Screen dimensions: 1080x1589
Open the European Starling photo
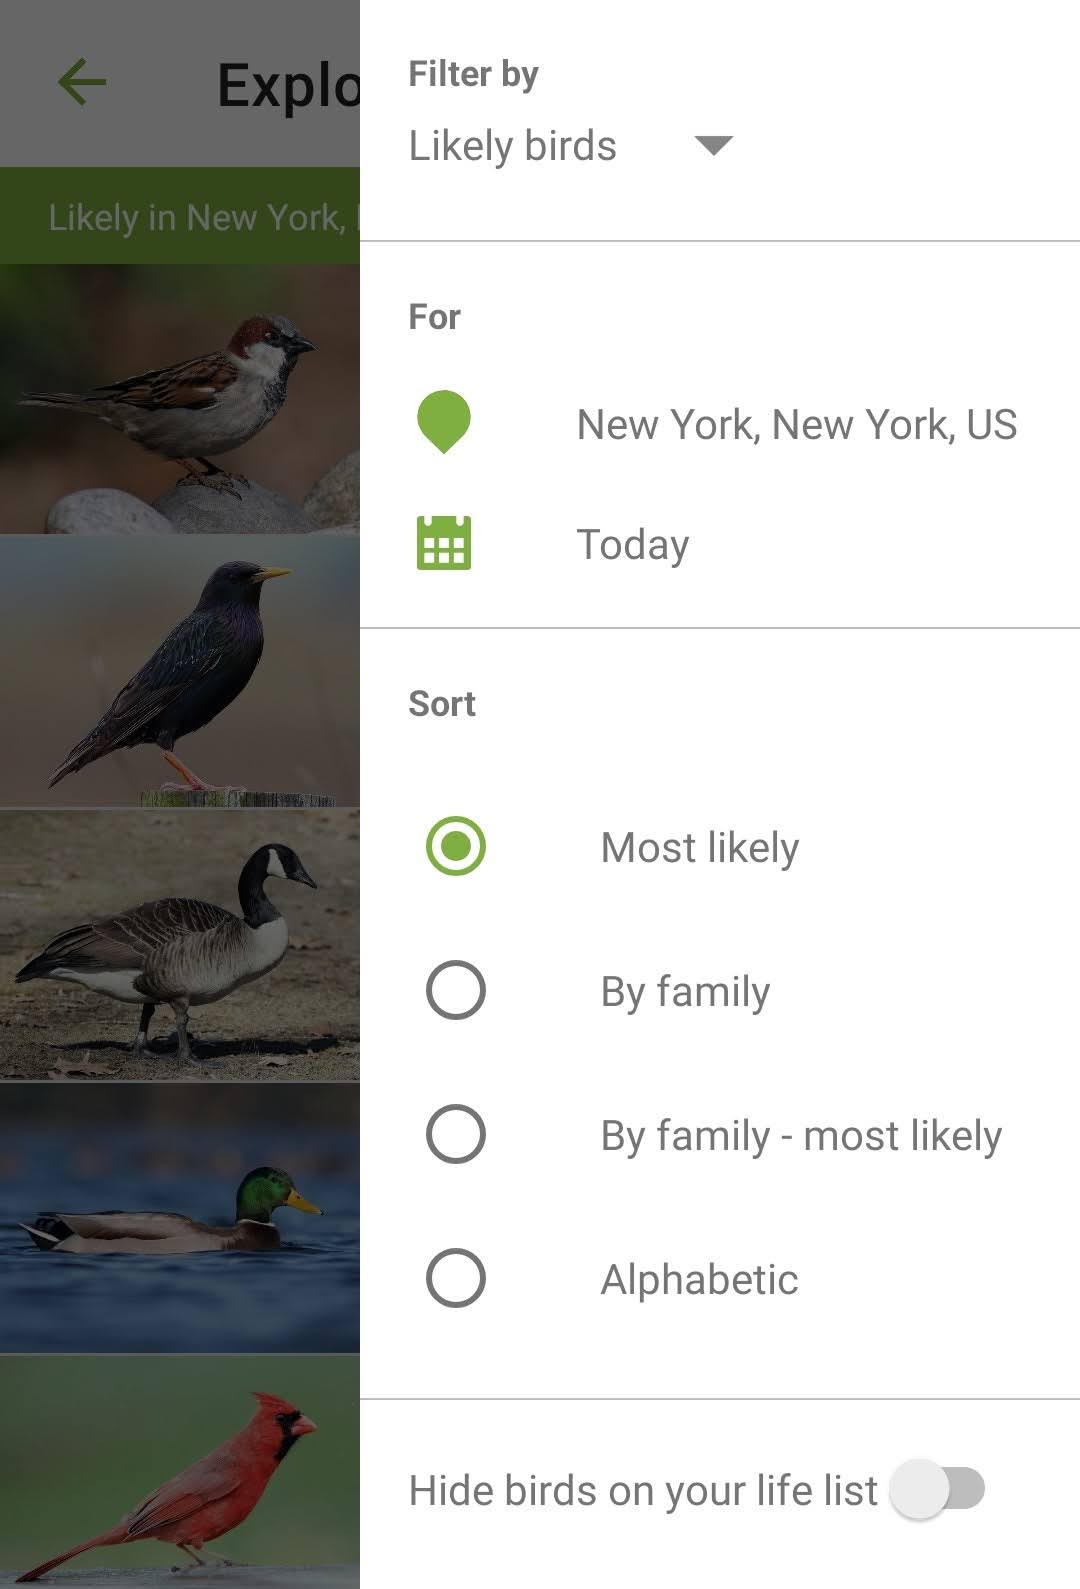pyautogui.click(x=180, y=672)
